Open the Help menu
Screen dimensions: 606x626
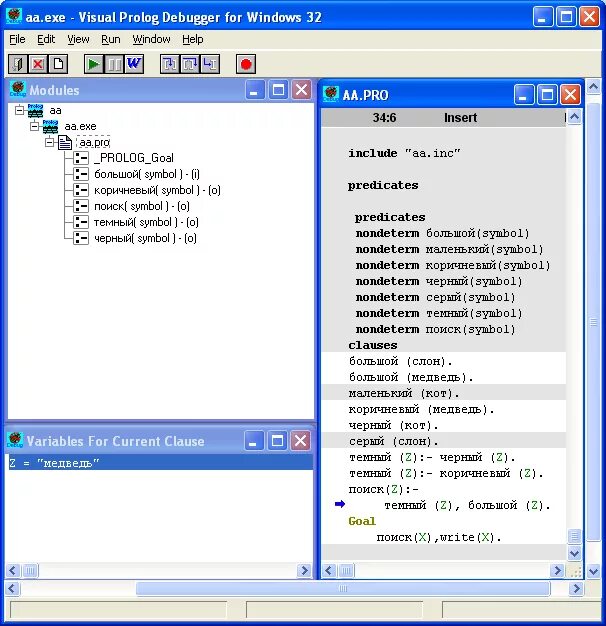tap(193, 39)
